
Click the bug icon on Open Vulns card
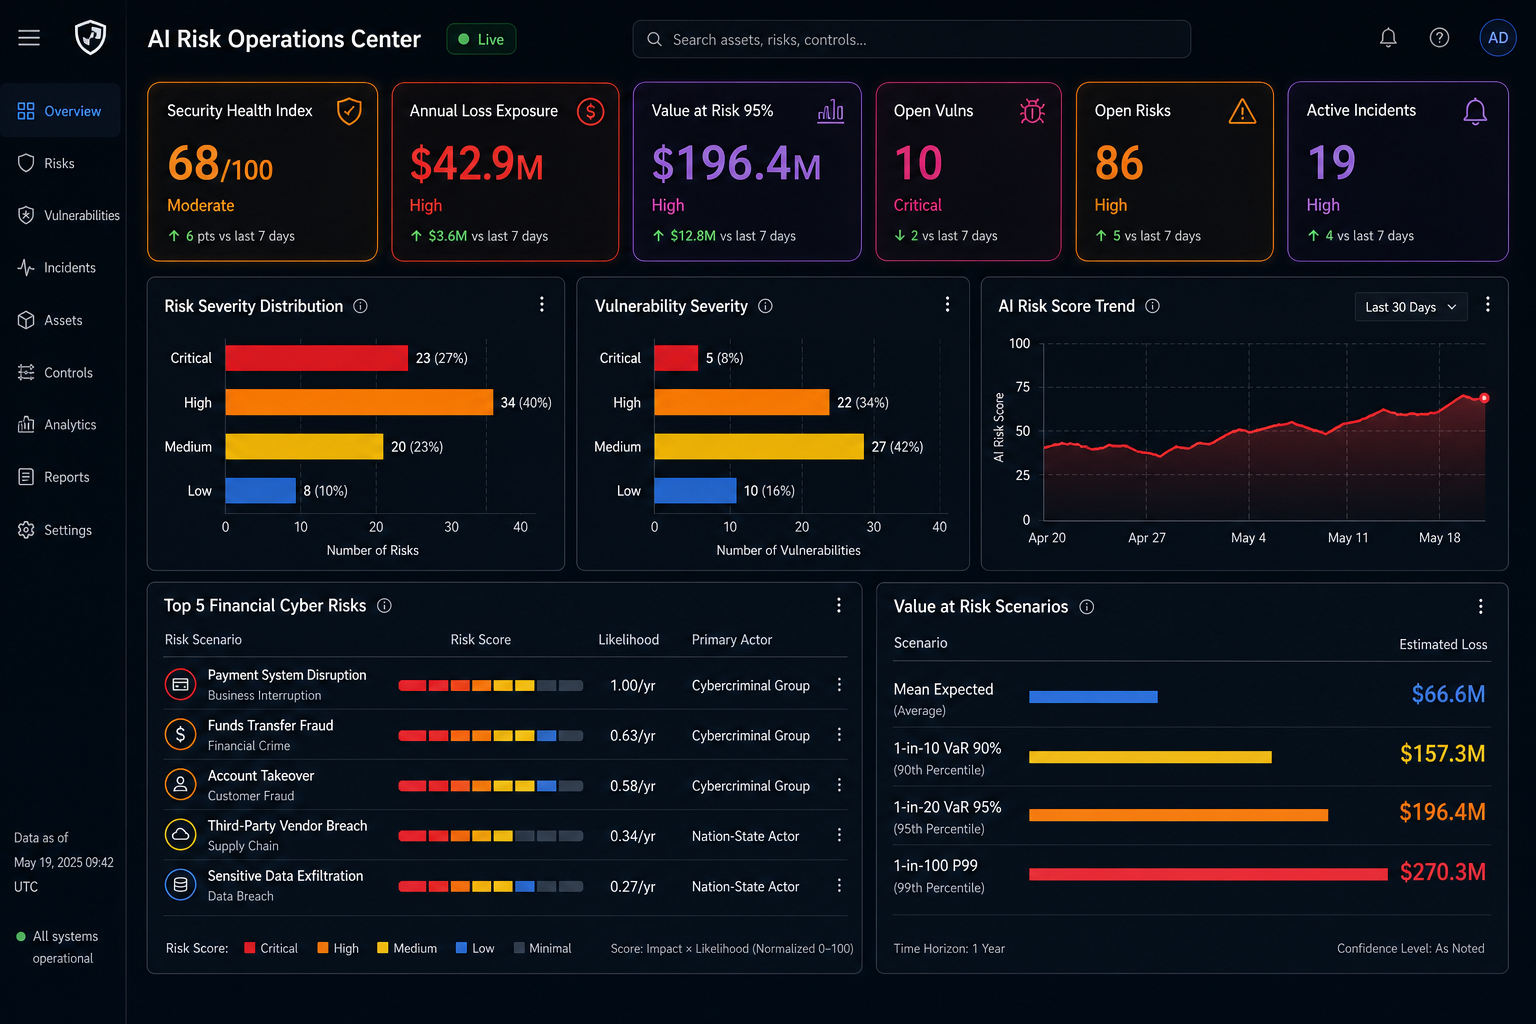1032,111
